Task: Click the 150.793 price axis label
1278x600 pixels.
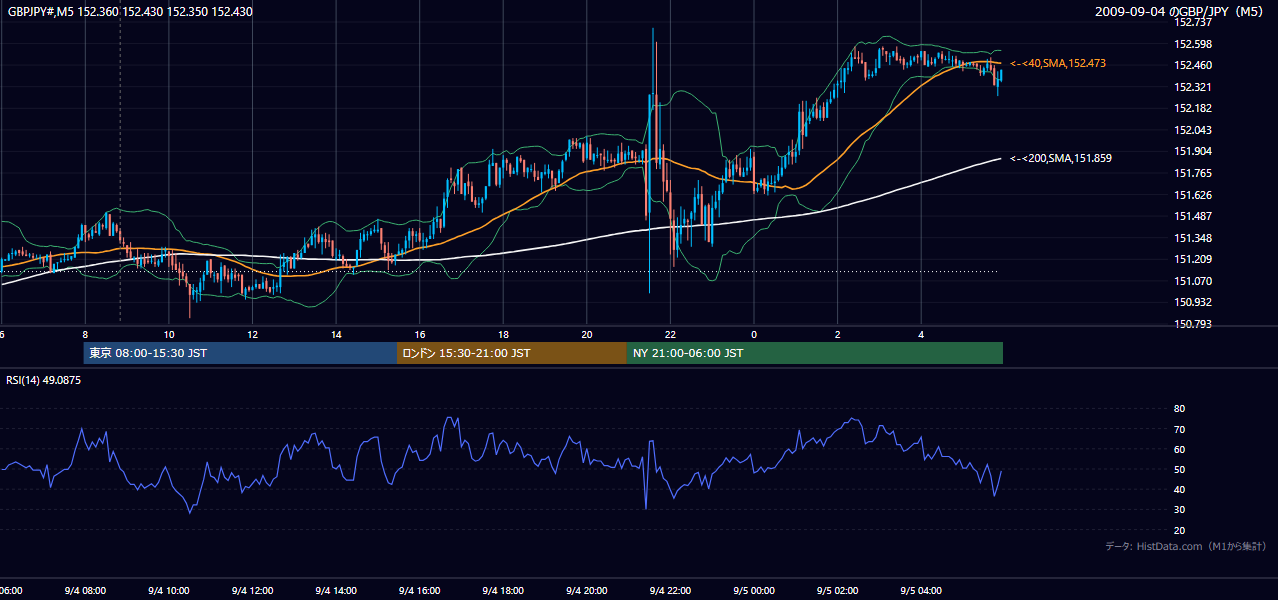Action: coord(1194,324)
